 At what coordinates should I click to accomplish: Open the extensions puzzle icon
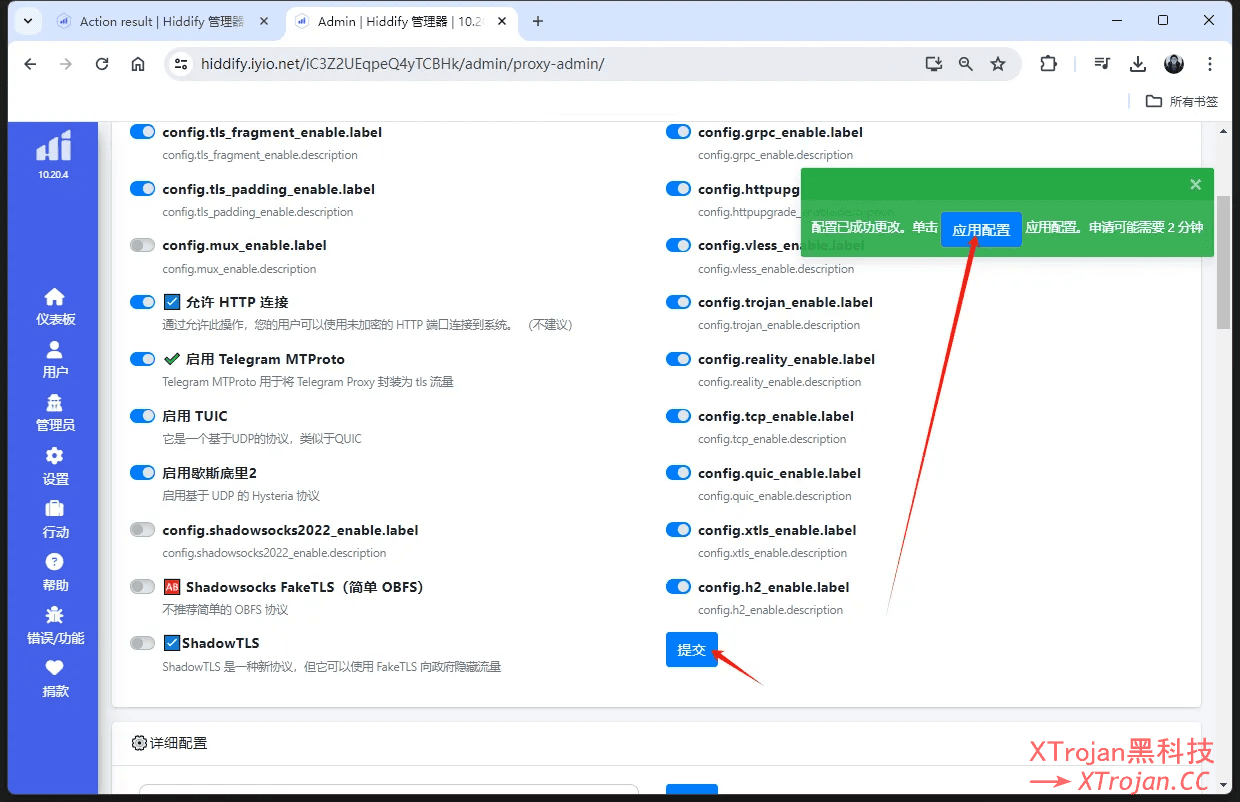pyautogui.click(x=1048, y=64)
